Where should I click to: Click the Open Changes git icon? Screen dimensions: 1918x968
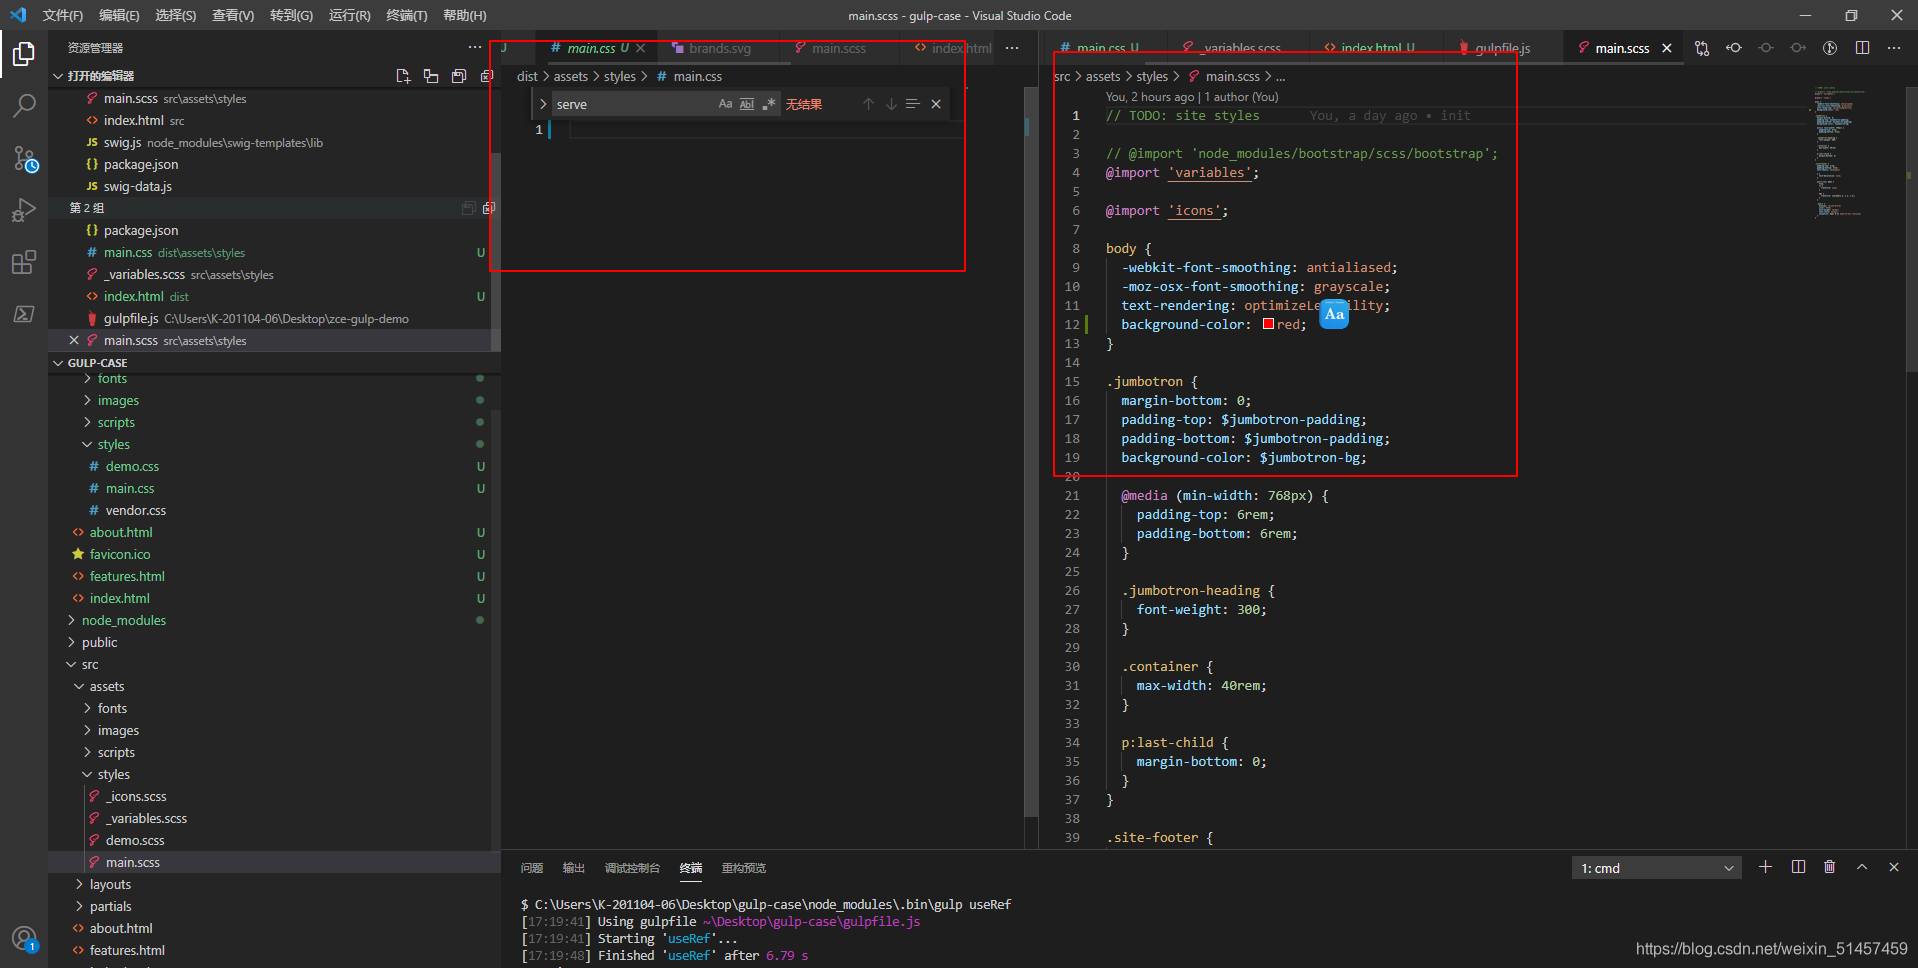[1702, 48]
